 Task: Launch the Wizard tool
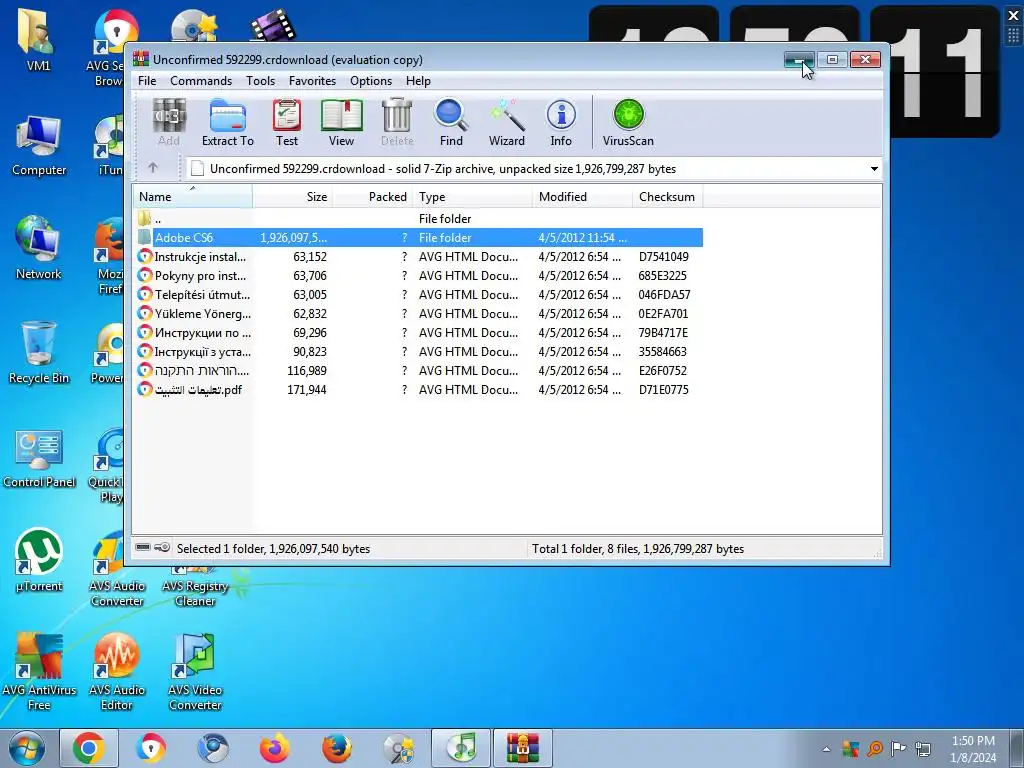coord(507,122)
